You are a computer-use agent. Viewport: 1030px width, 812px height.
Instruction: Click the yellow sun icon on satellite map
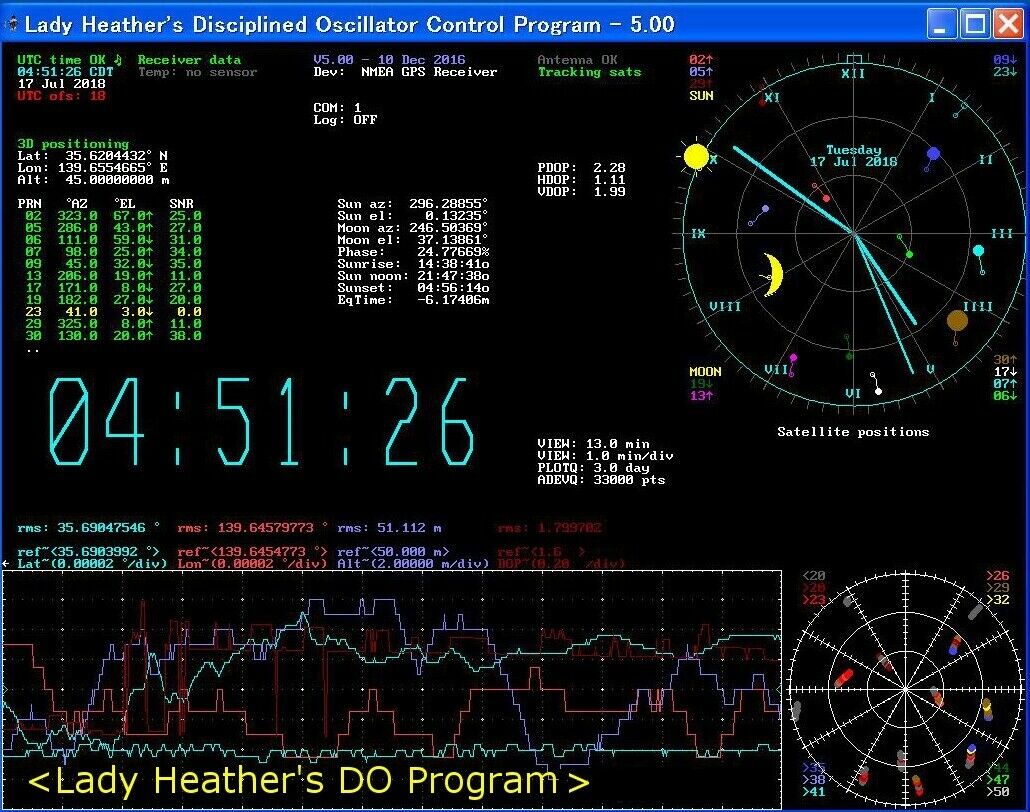click(696, 157)
